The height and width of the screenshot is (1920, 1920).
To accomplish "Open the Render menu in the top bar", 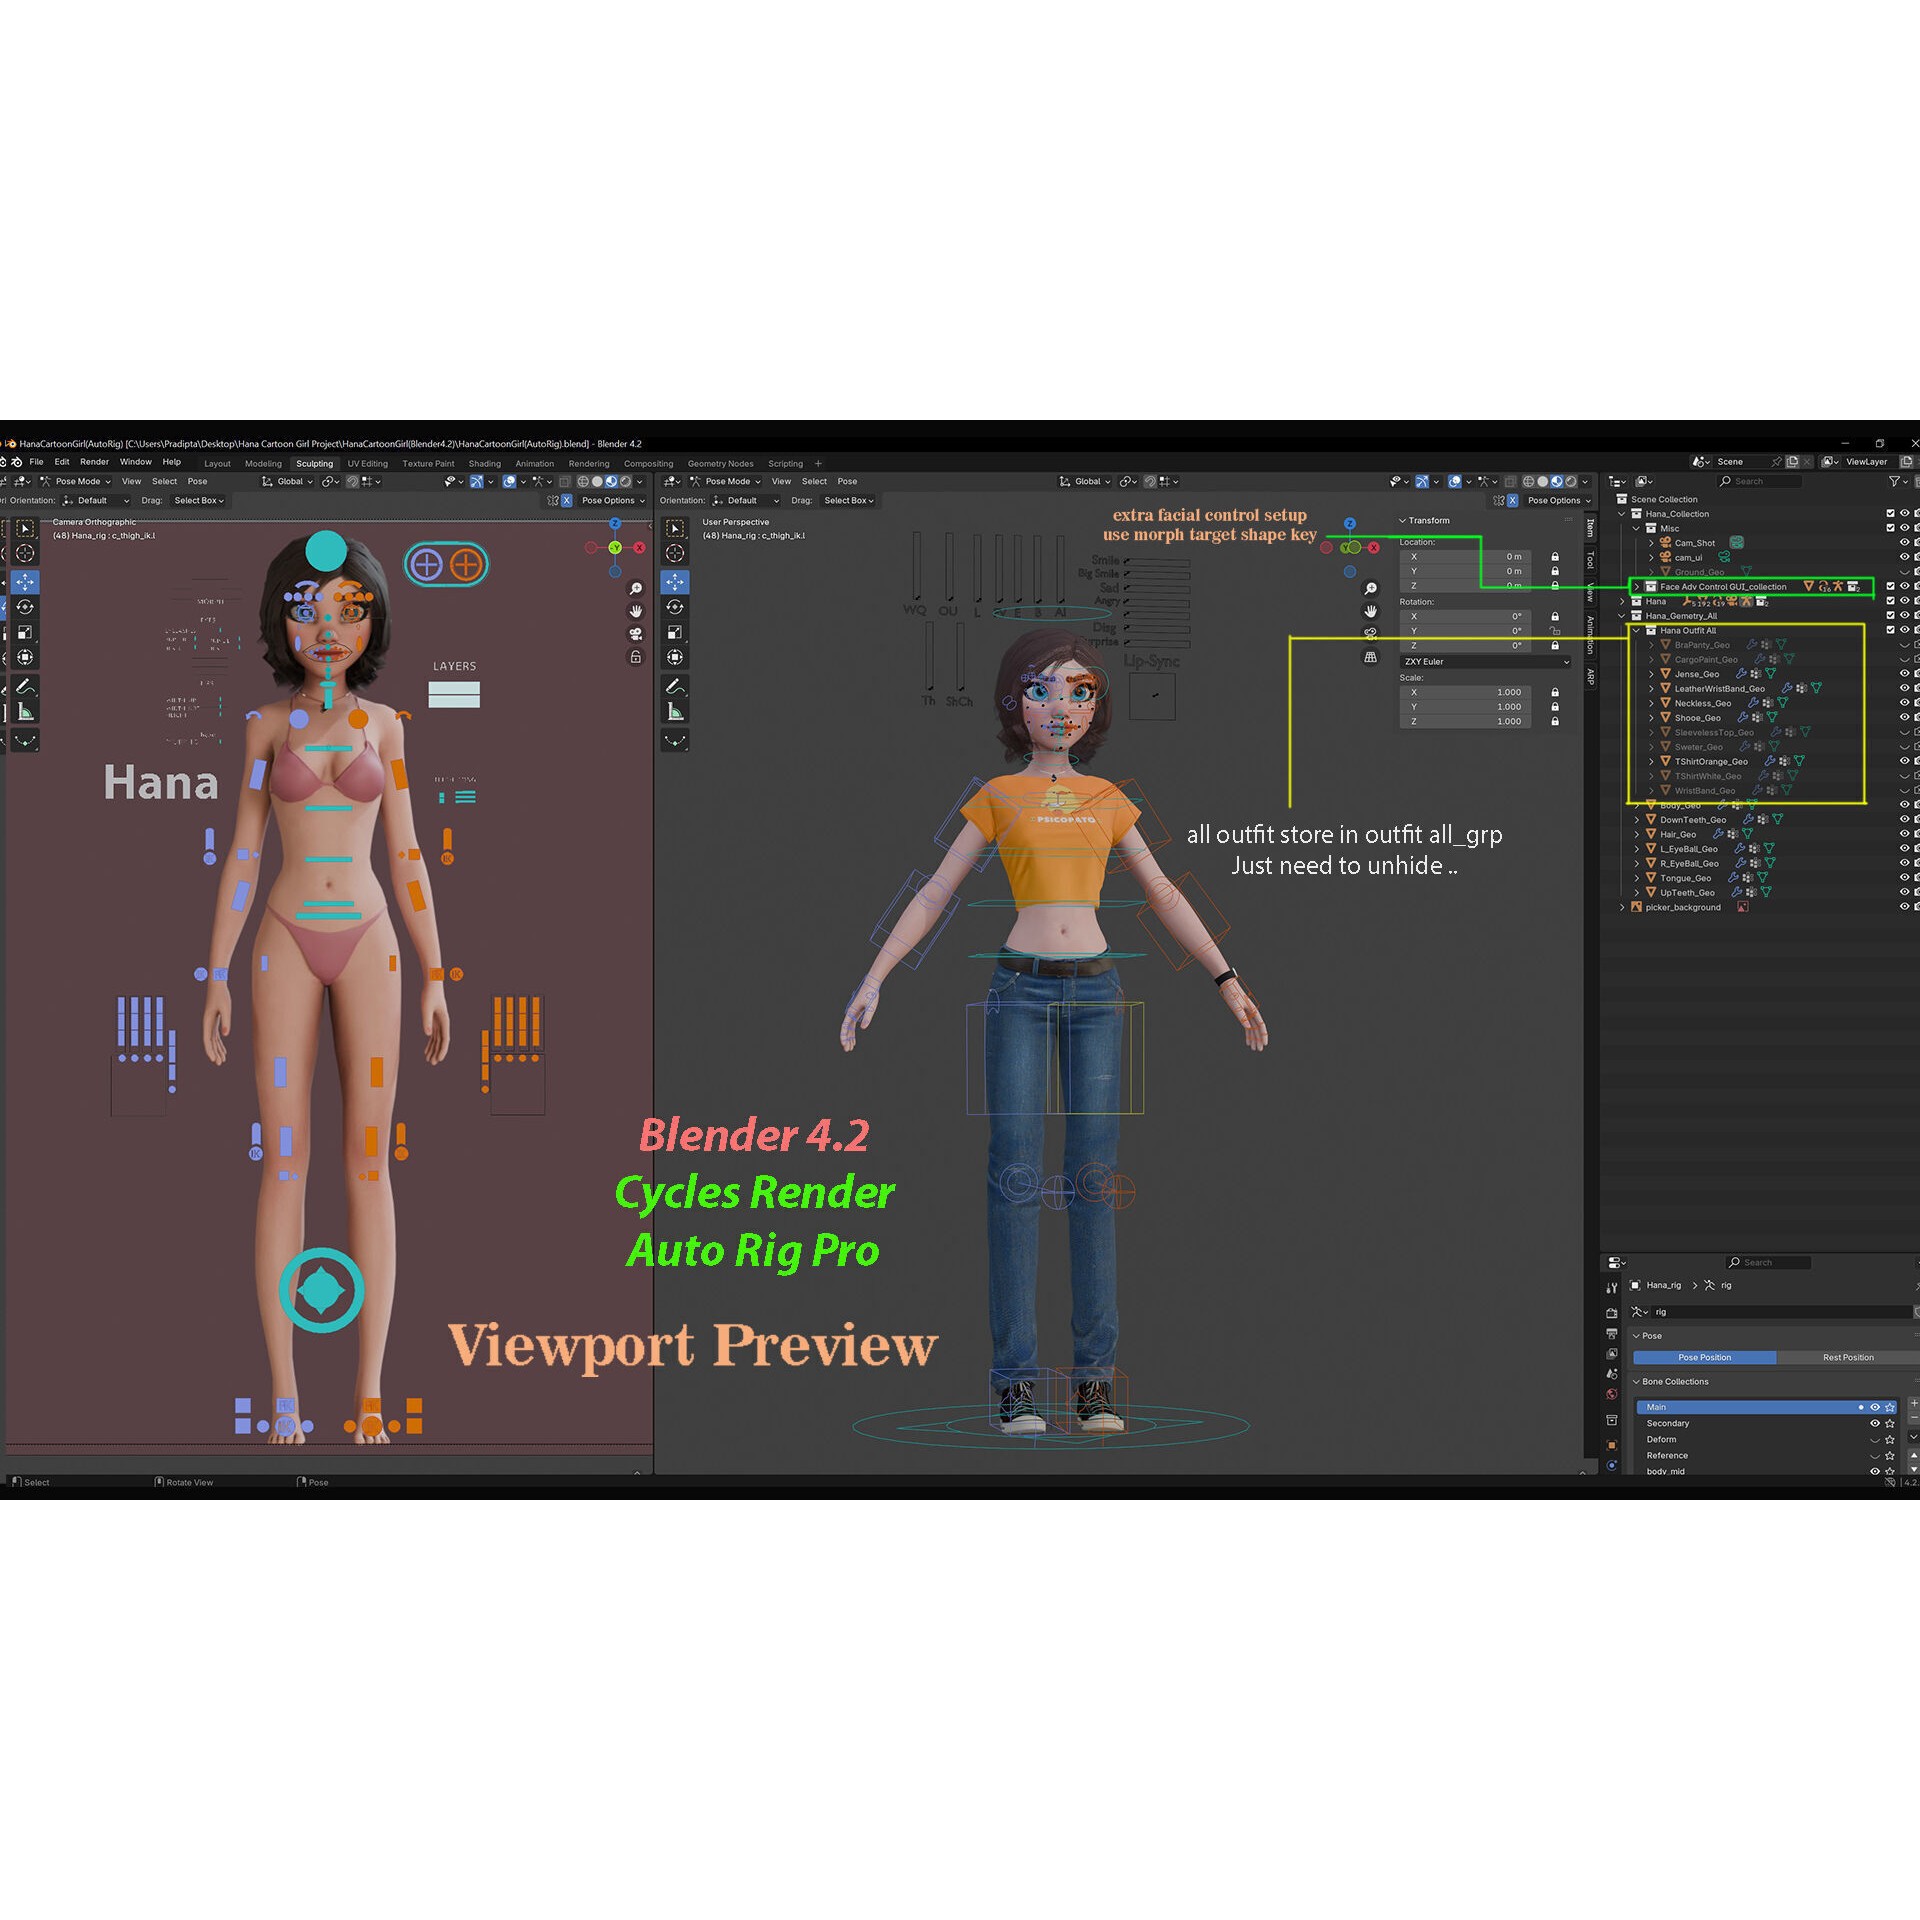I will point(95,461).
